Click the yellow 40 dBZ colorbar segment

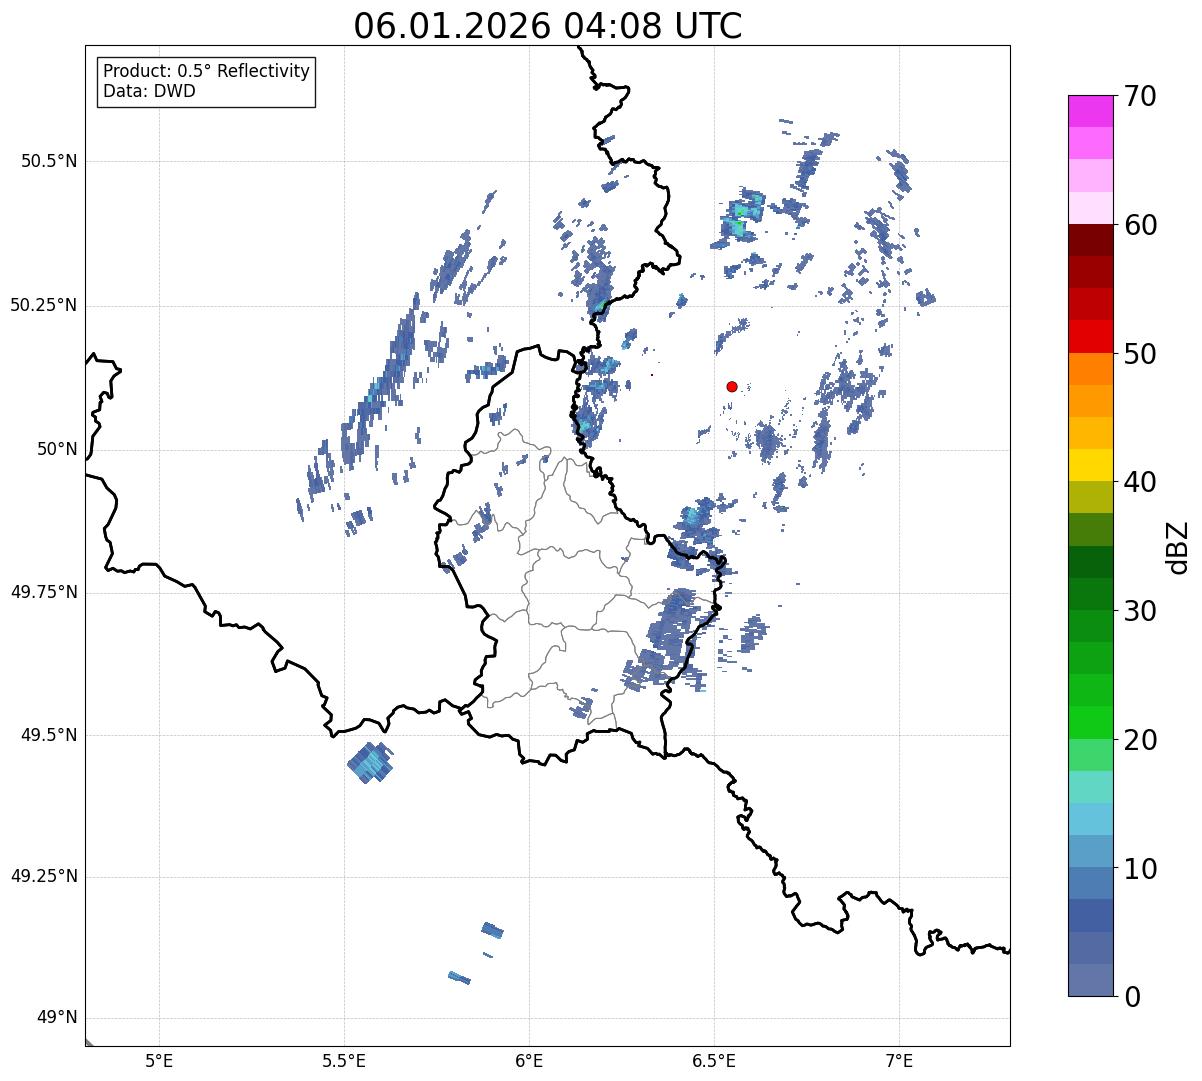click(1091, 465)
